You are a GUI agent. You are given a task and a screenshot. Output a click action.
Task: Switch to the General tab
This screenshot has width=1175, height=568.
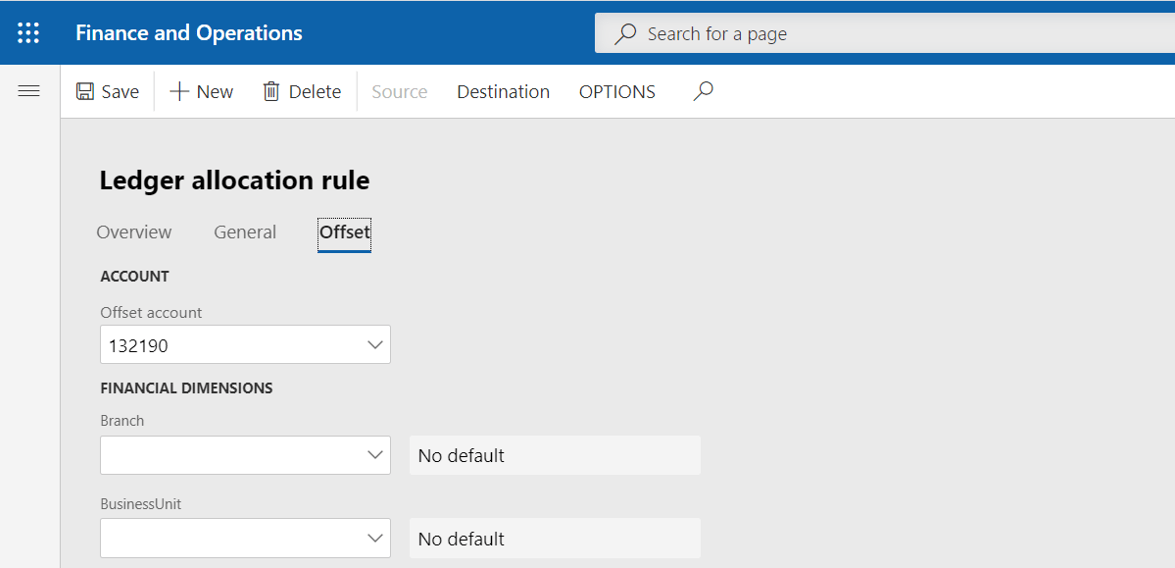(245, 232)
